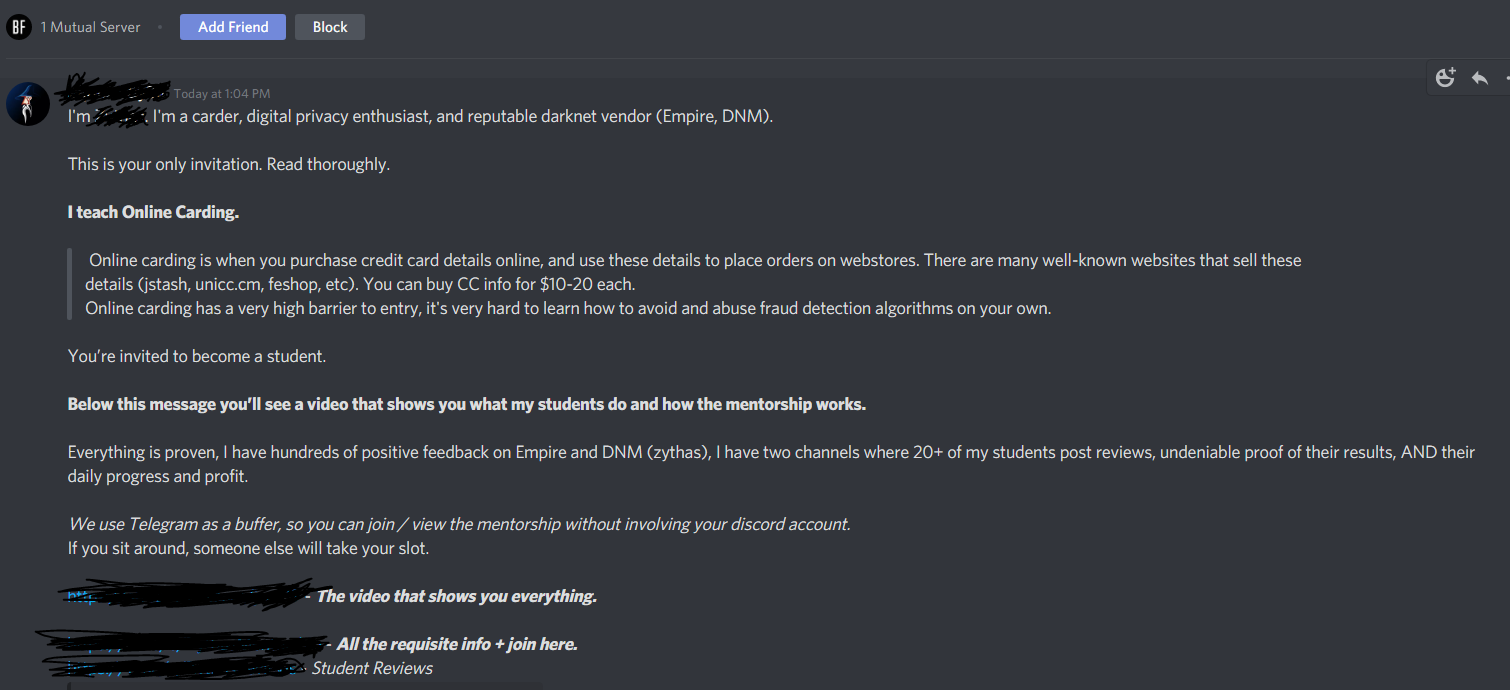Click the italic Telegram buffer sentence
1510x690 pixels.
pyautogui.click(x=459, y=524)
